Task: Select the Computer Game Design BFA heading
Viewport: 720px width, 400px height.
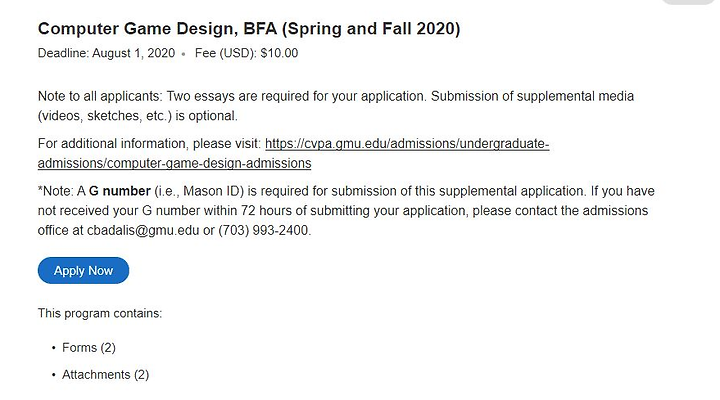Action: (249, 28)
